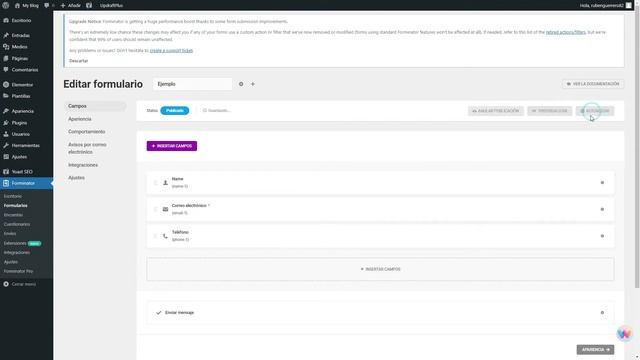Open Forminator submenu Escritorio
The height and width of the screenshot is (360, 640).
click(13, 196)
